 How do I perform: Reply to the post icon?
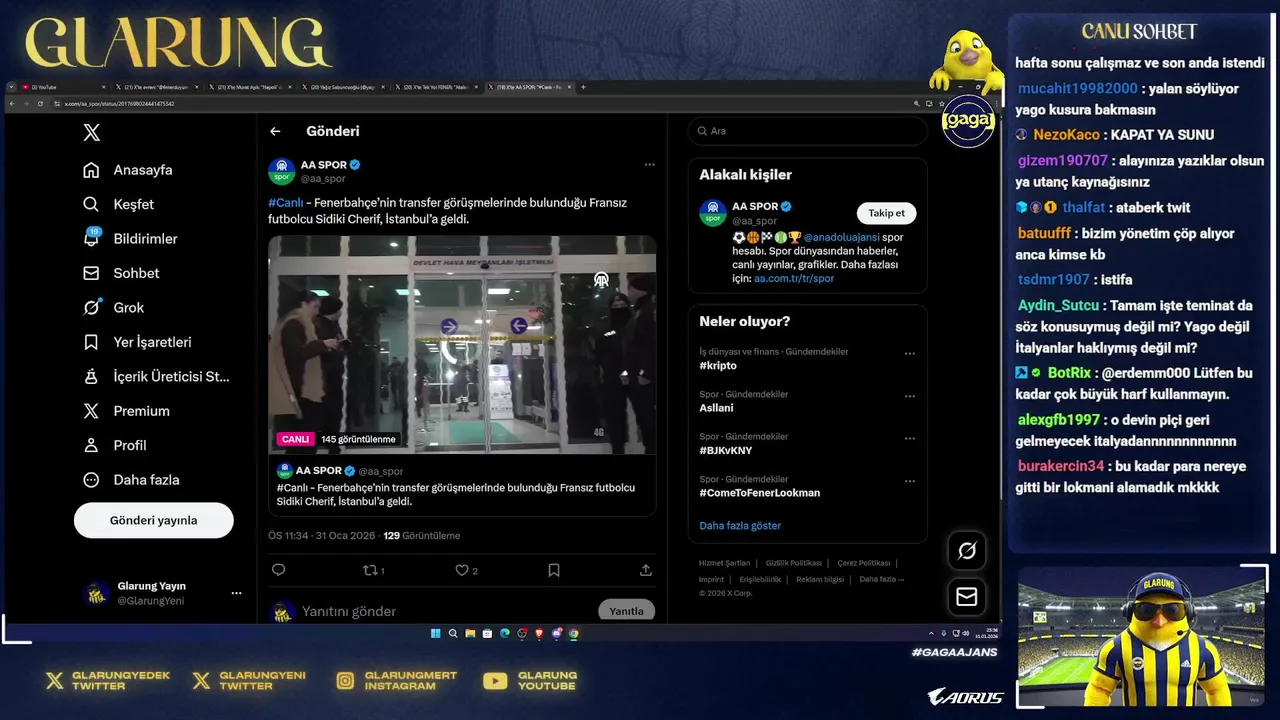279,570
